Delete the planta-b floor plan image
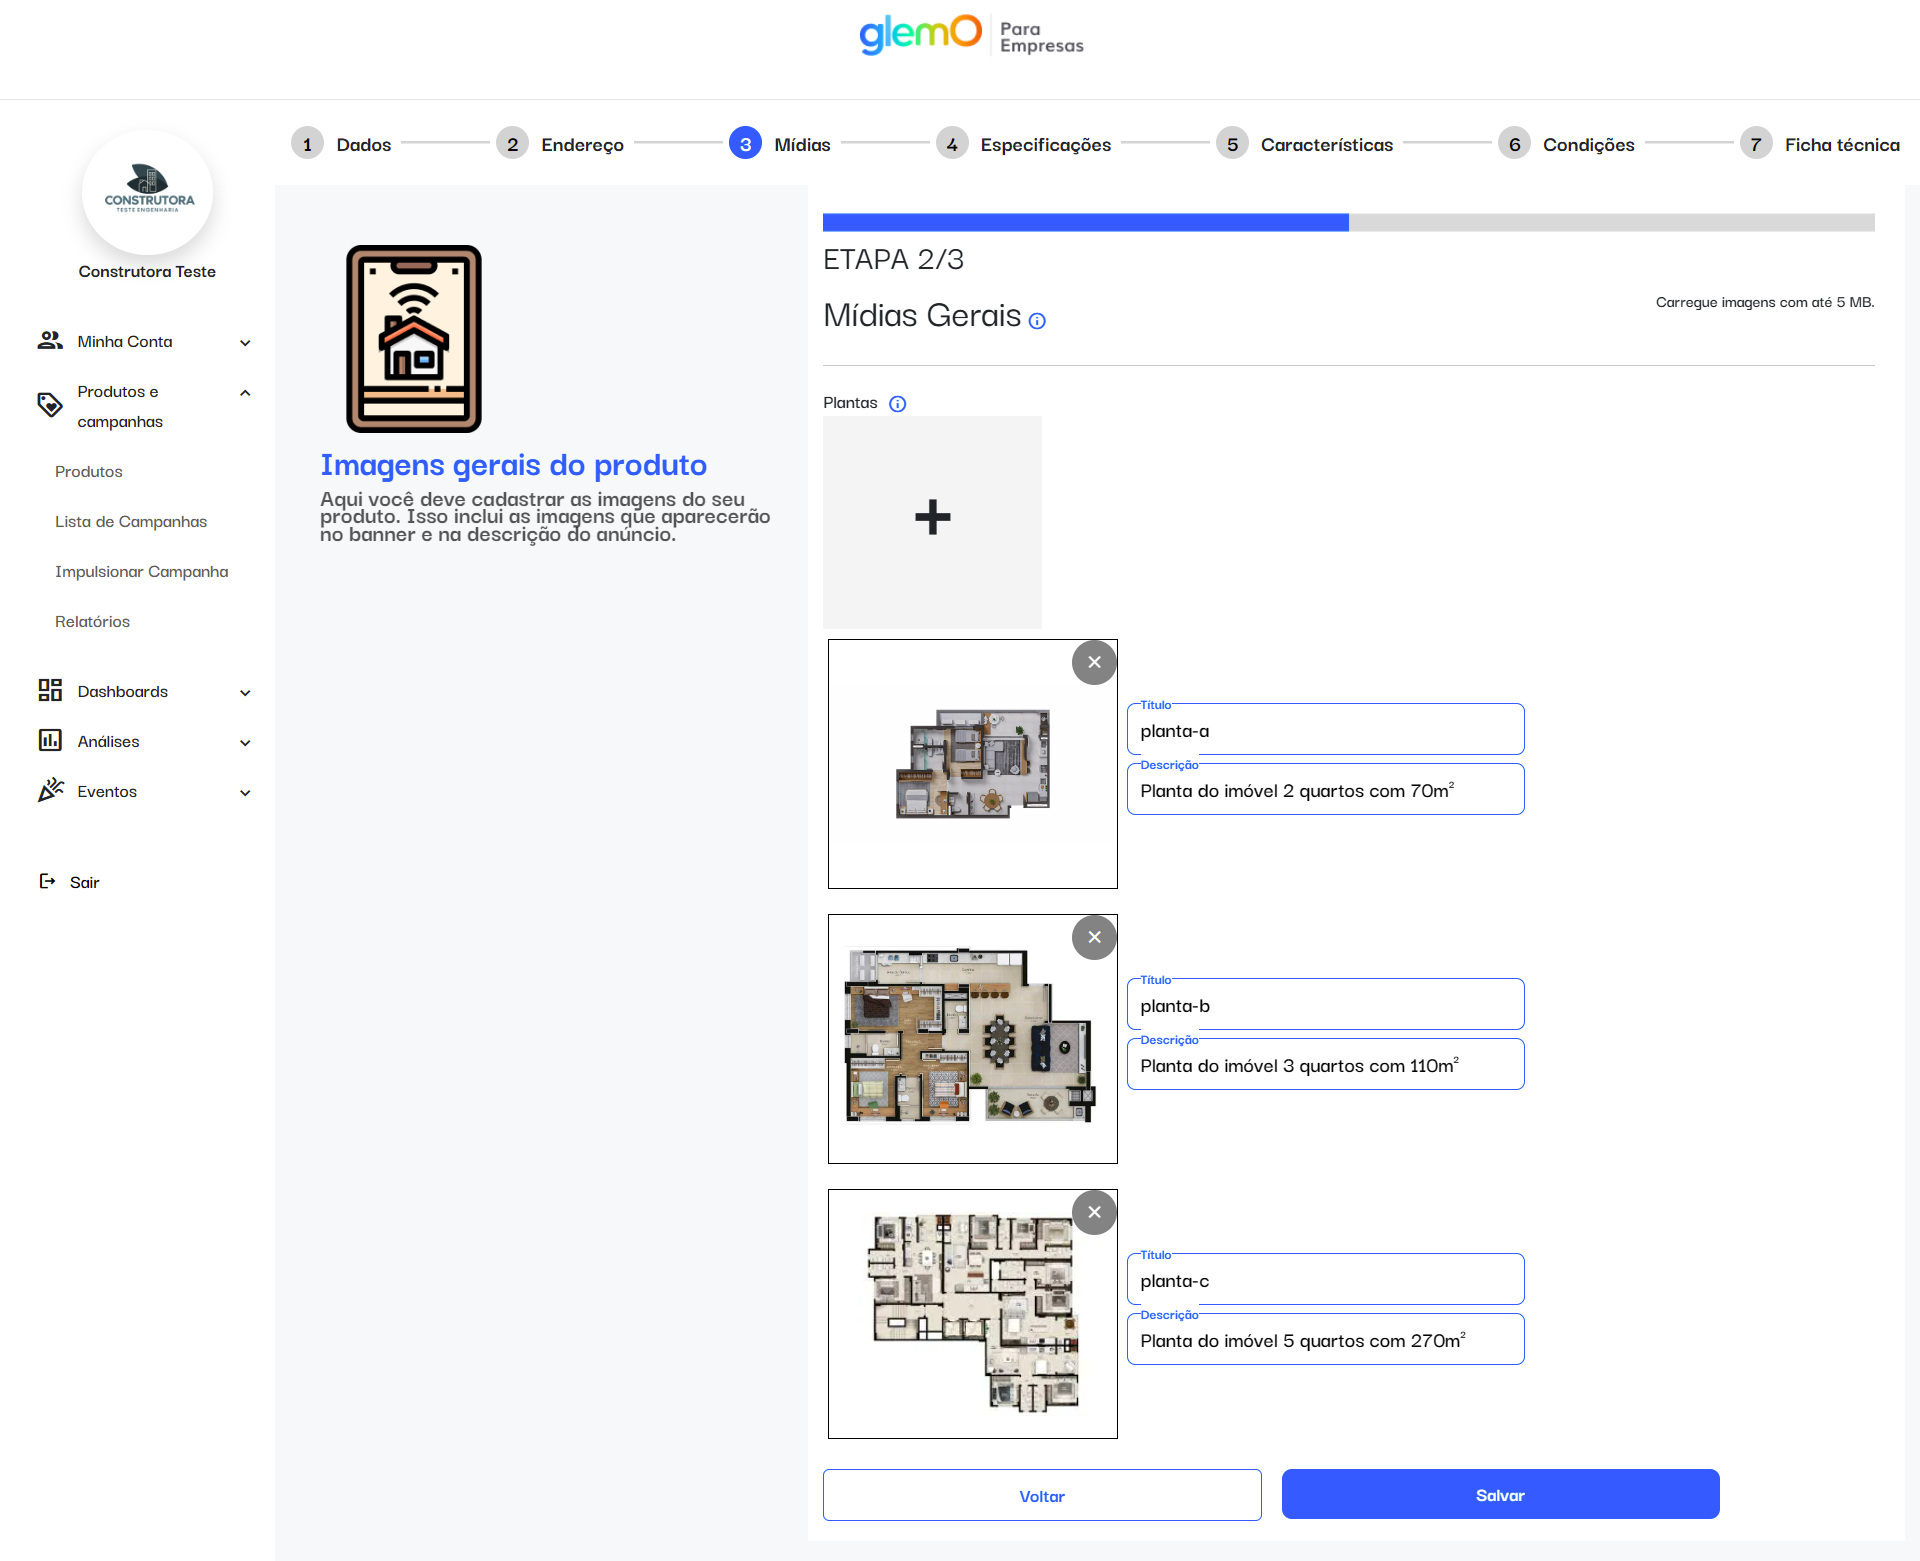This screenshot has height=1561, width=1920. pyautogui.click(x=1094, y=937)
